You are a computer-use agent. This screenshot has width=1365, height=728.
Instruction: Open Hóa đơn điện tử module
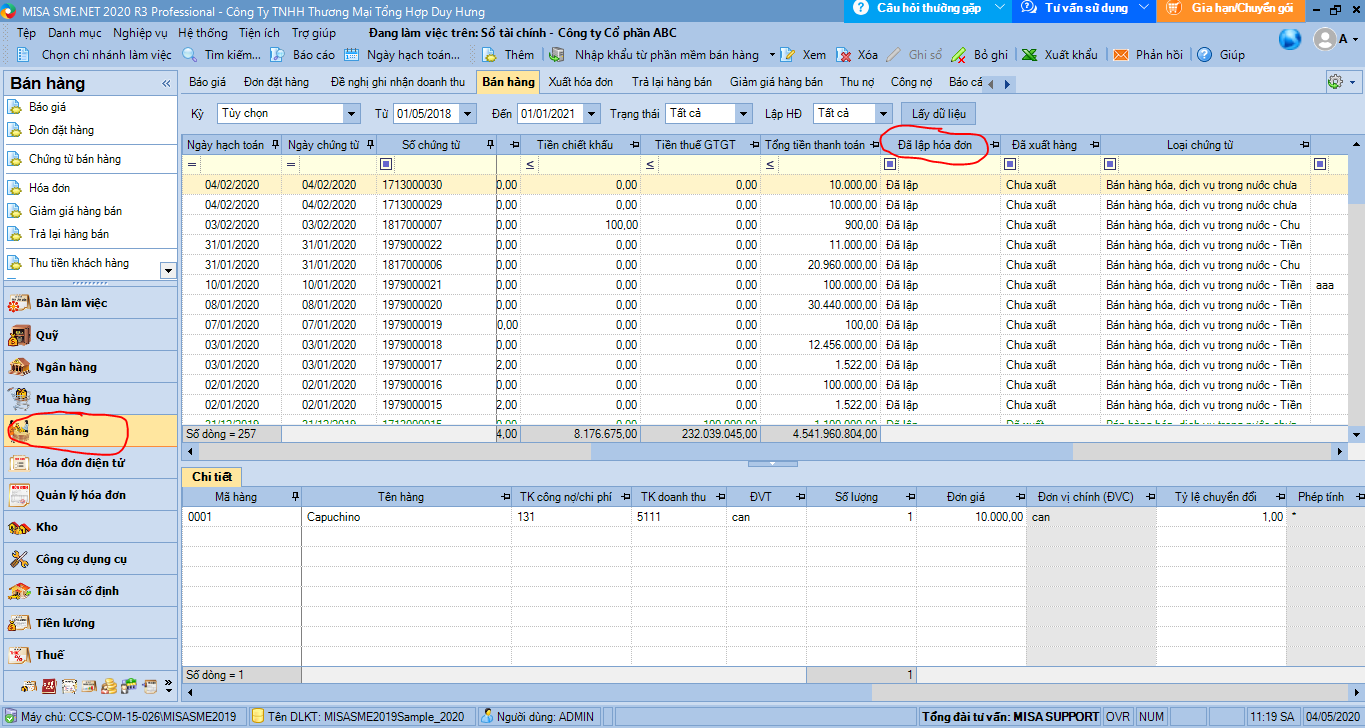tap(90, 463)
